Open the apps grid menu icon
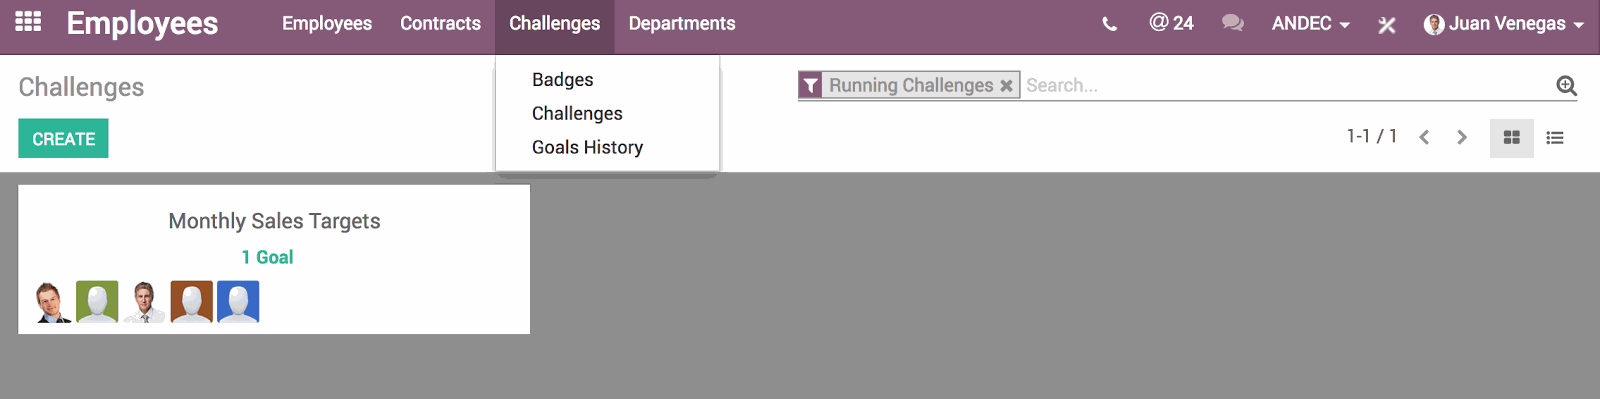Viewport: 1600px width, 399px height. [x=28, y=22]
